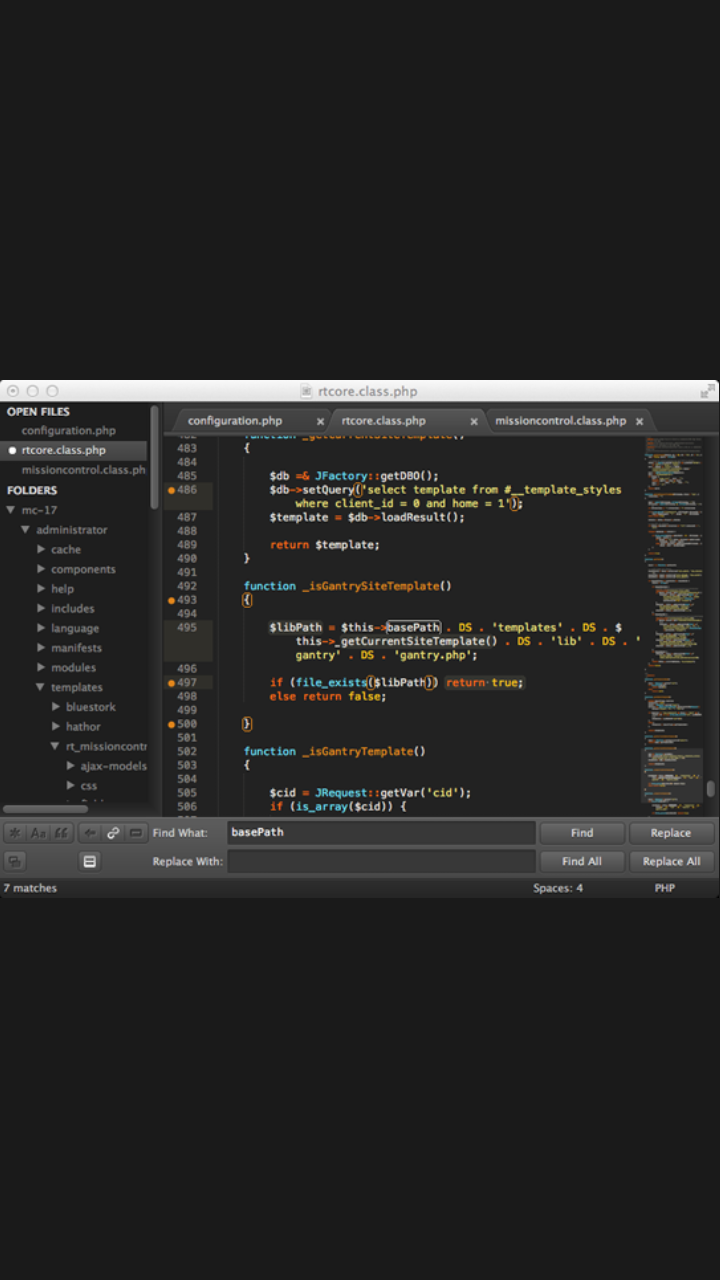Collapse the administrator folder arrow
The image size is (720, 1280).
point(26,530)
